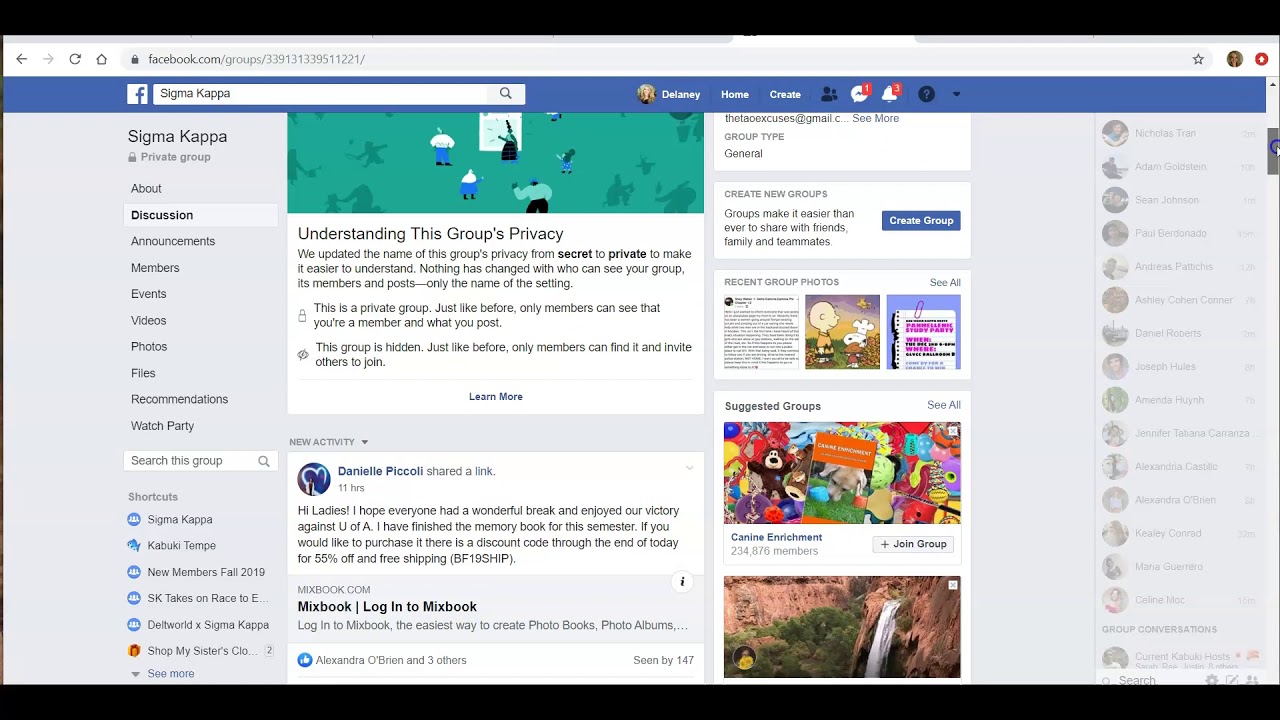Open Watch Party in group sidebar

[162, 426]
